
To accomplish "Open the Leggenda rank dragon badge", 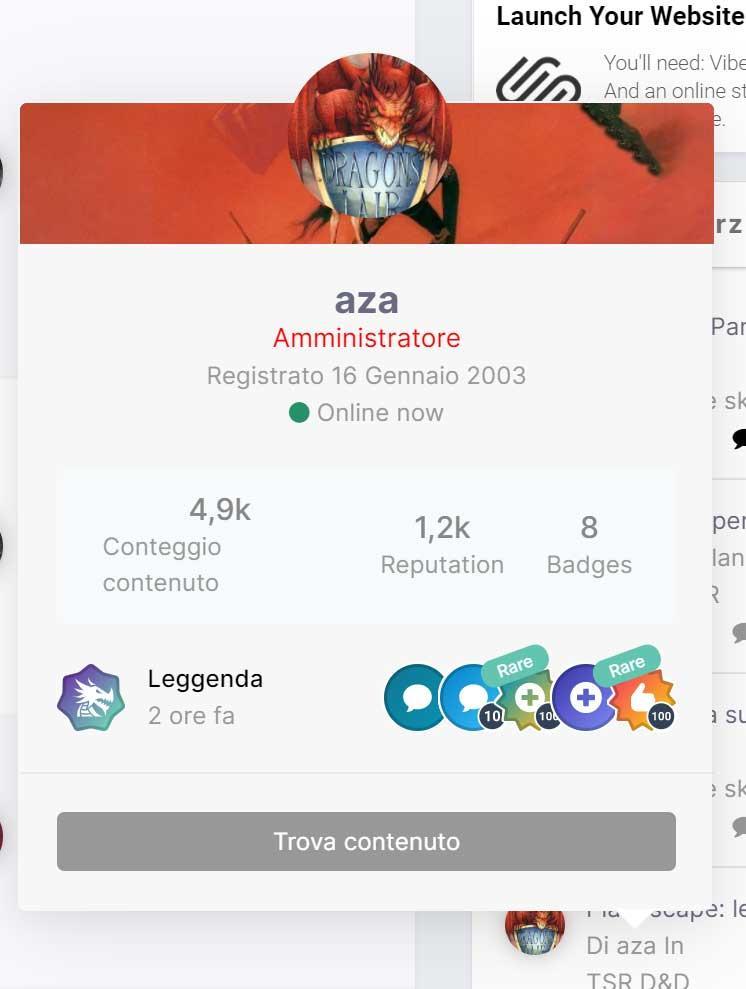I will click(91, 697).
